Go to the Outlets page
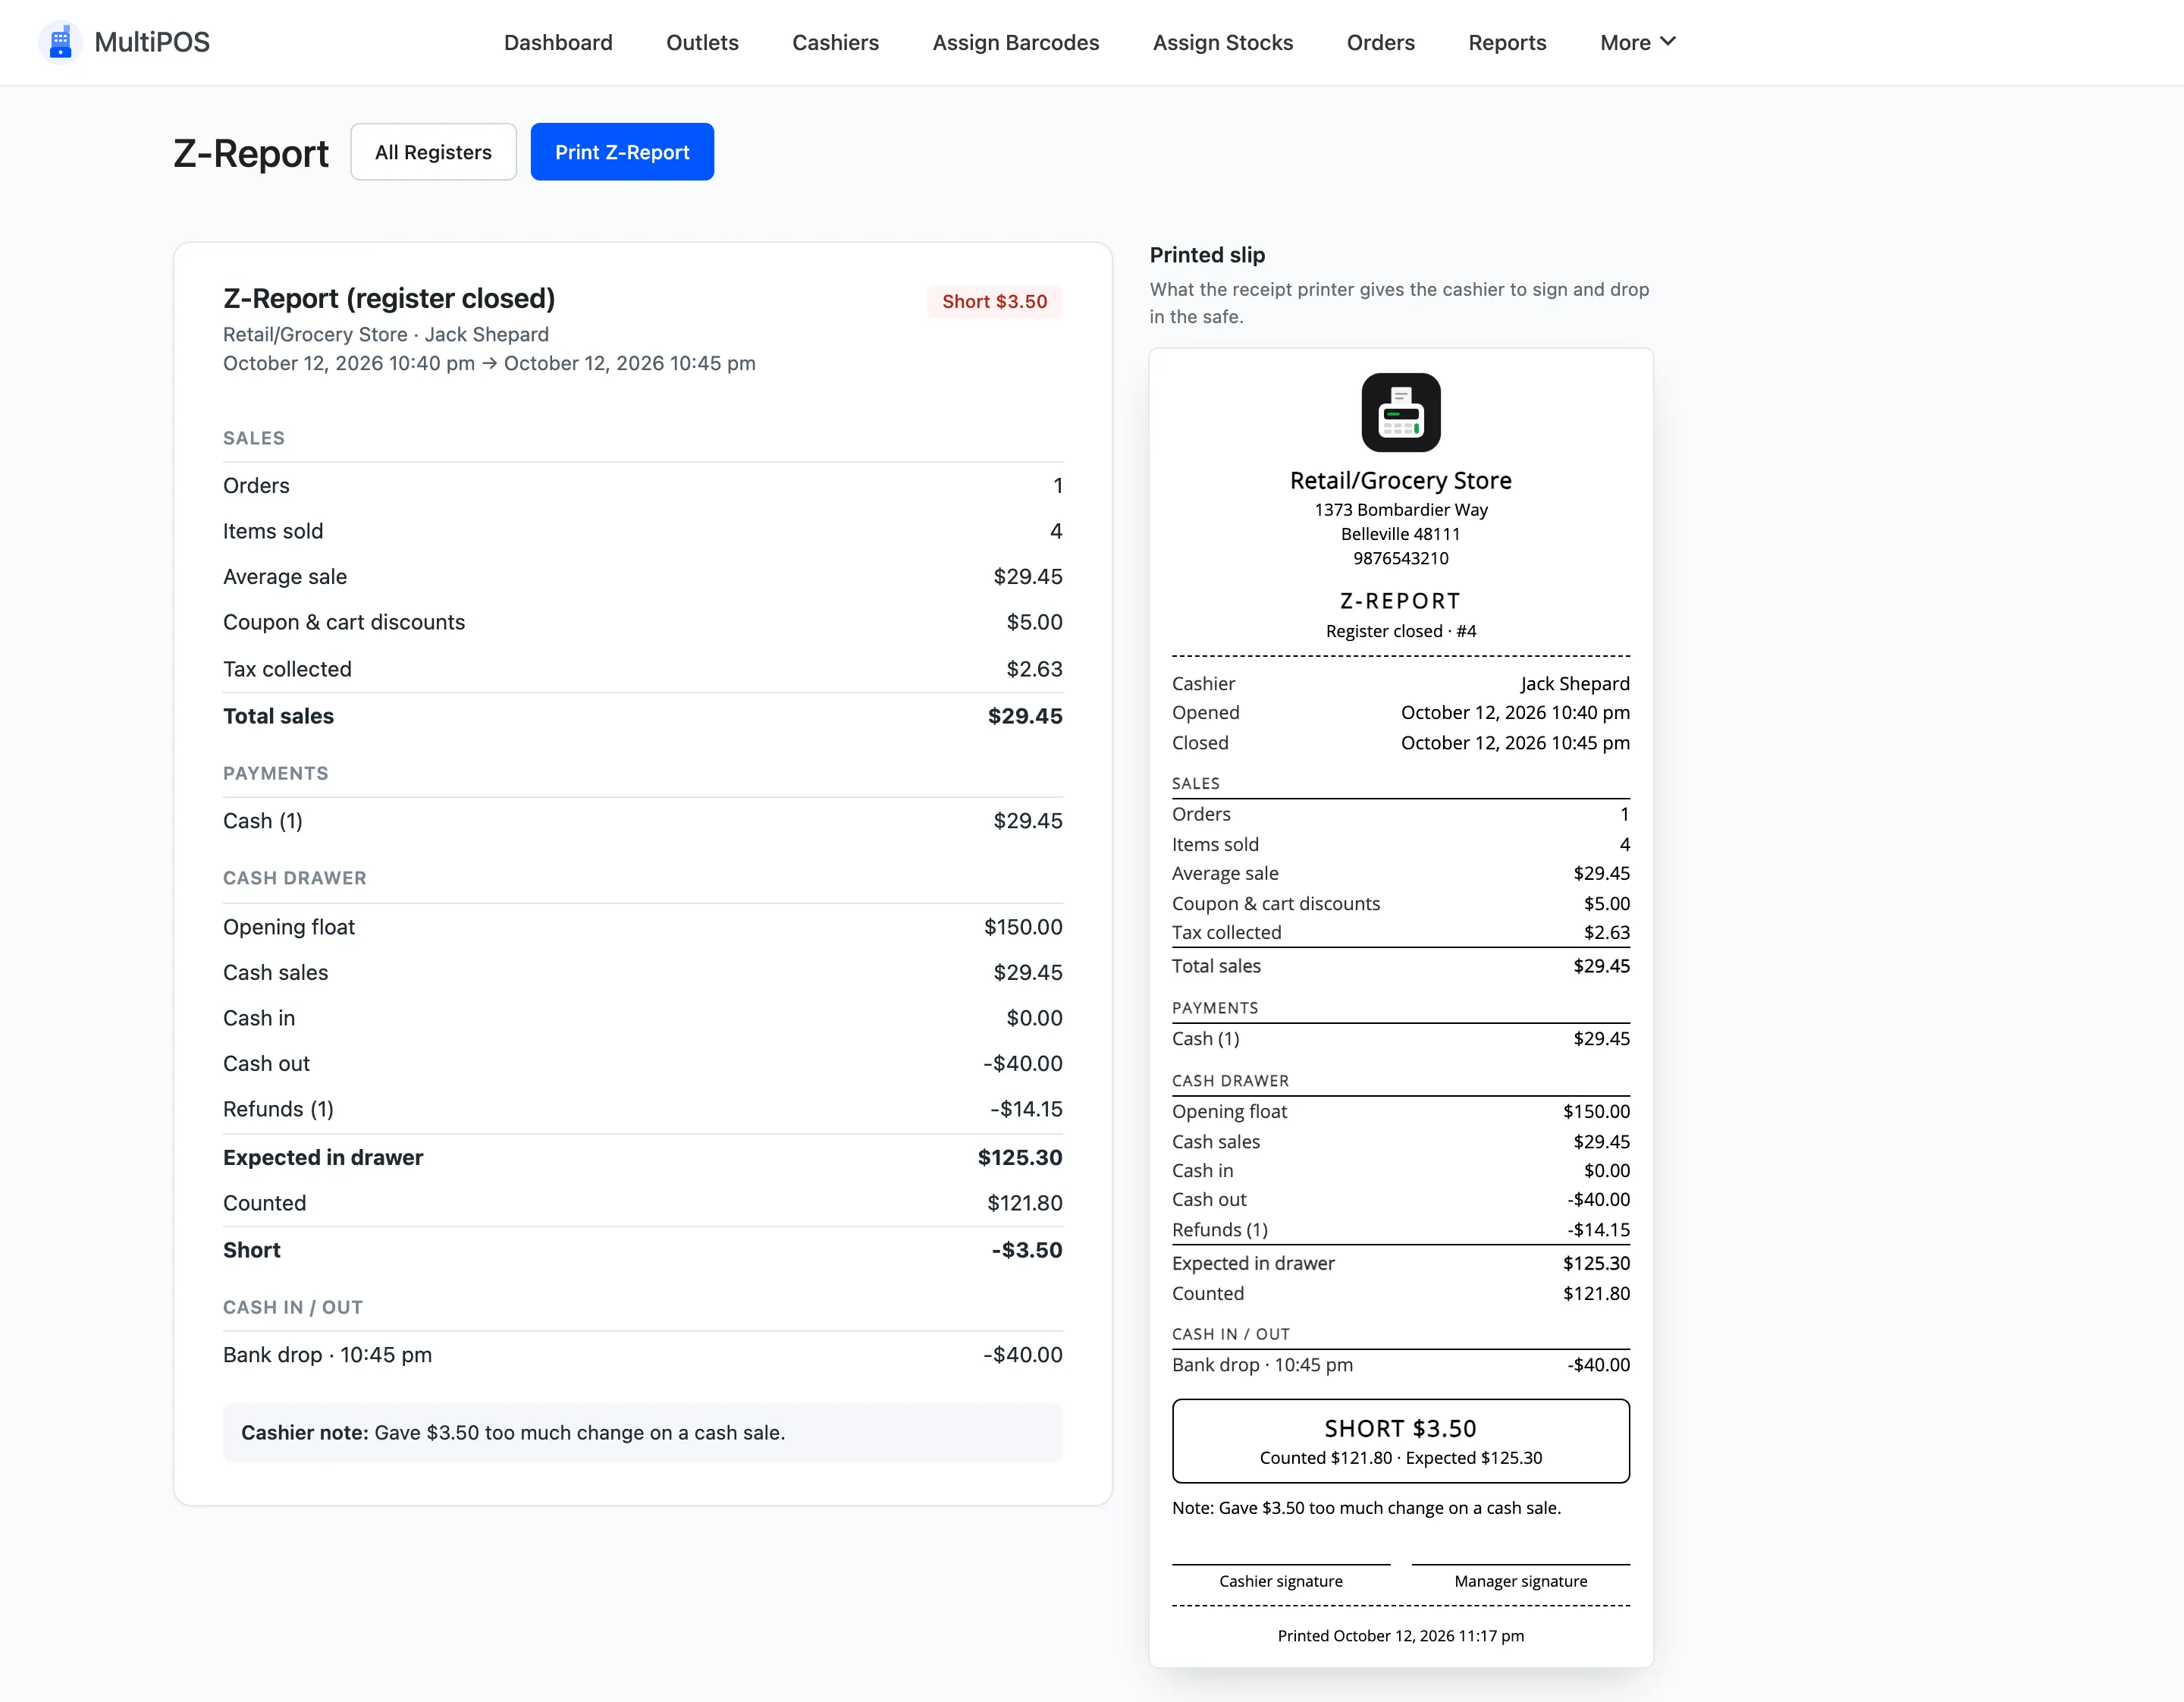This screenshot has height=1702, width=2184. (702, 42)
